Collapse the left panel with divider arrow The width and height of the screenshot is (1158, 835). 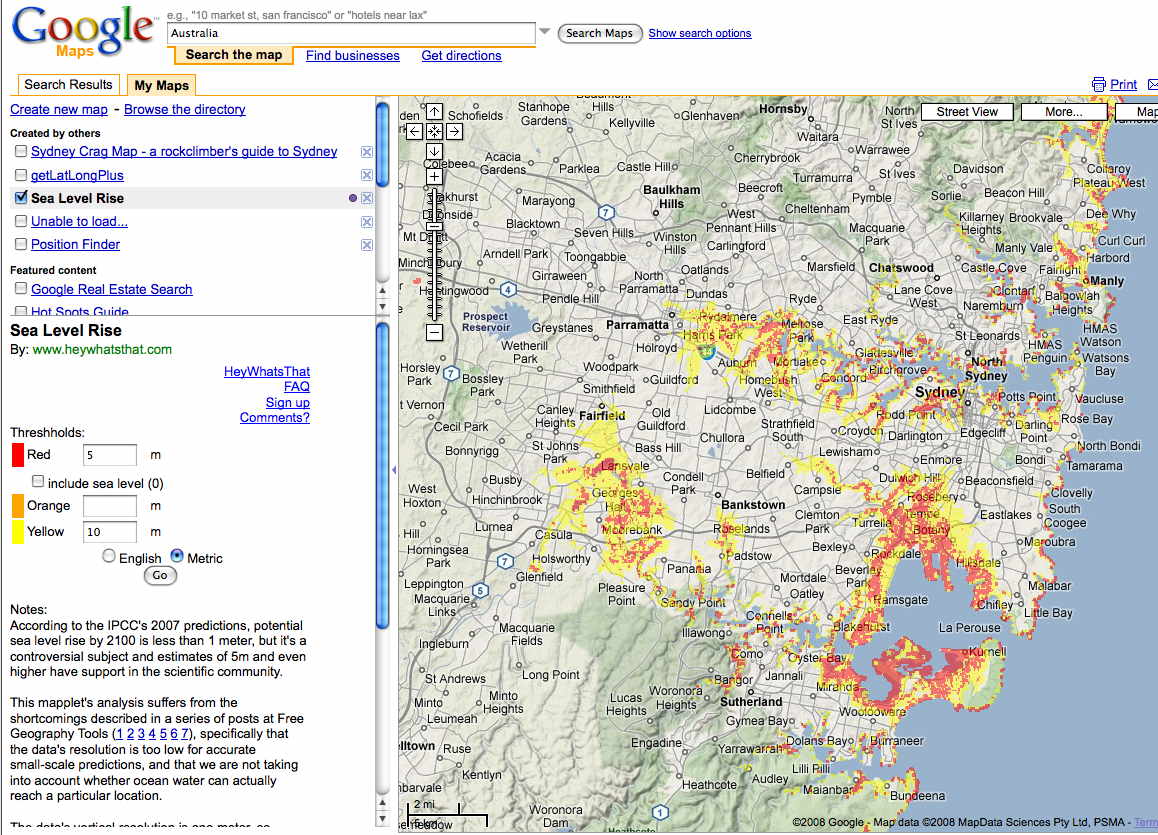point(394,469)
